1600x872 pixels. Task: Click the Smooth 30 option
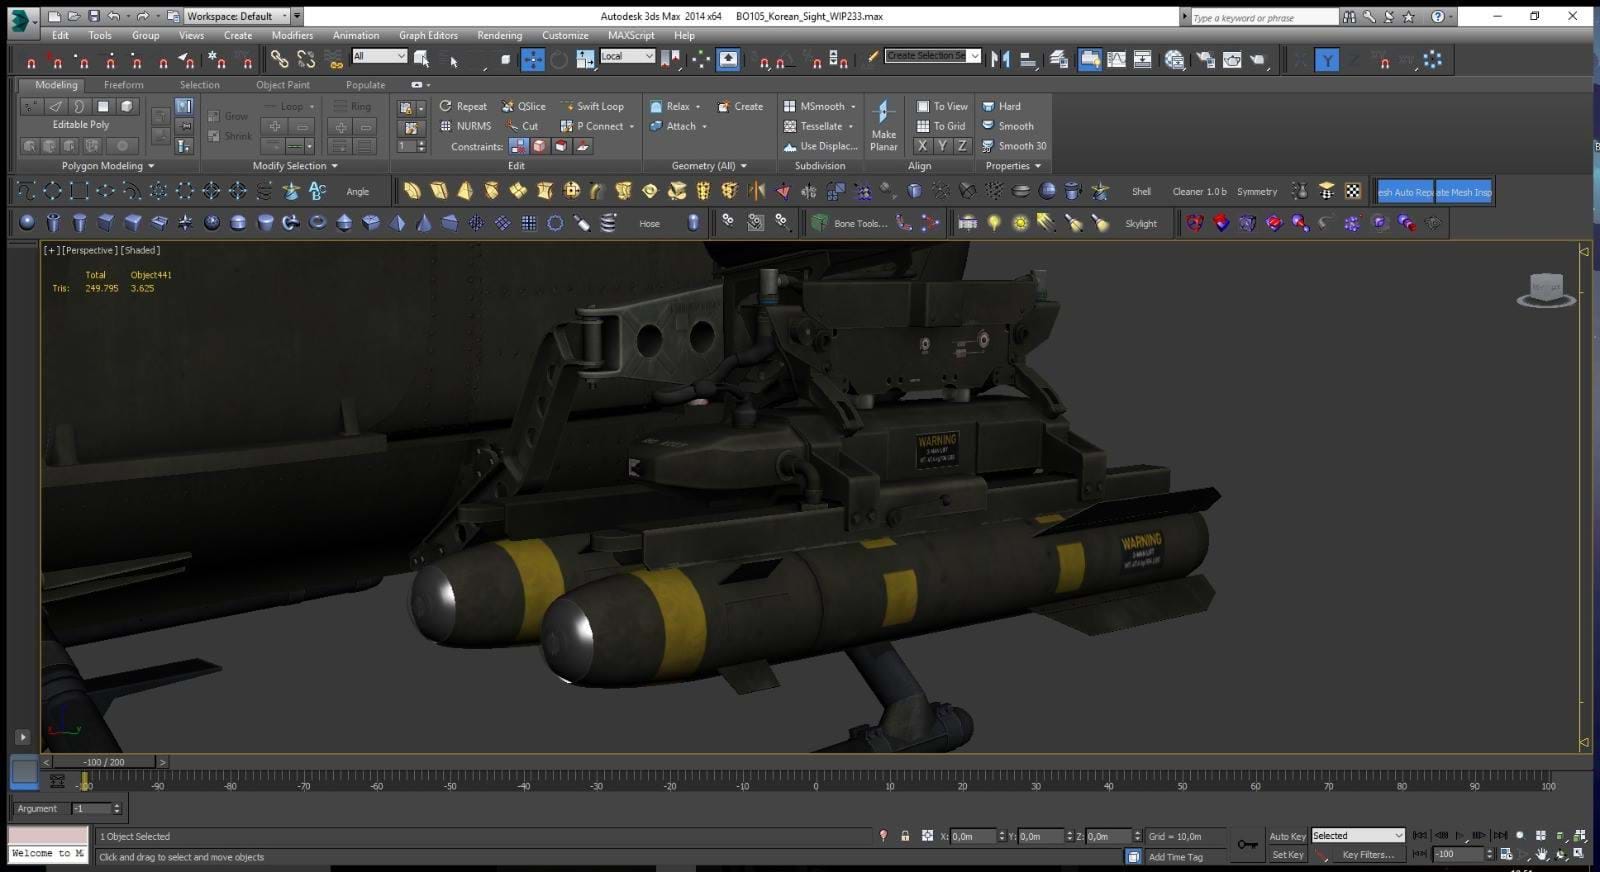coord(1014,146)
